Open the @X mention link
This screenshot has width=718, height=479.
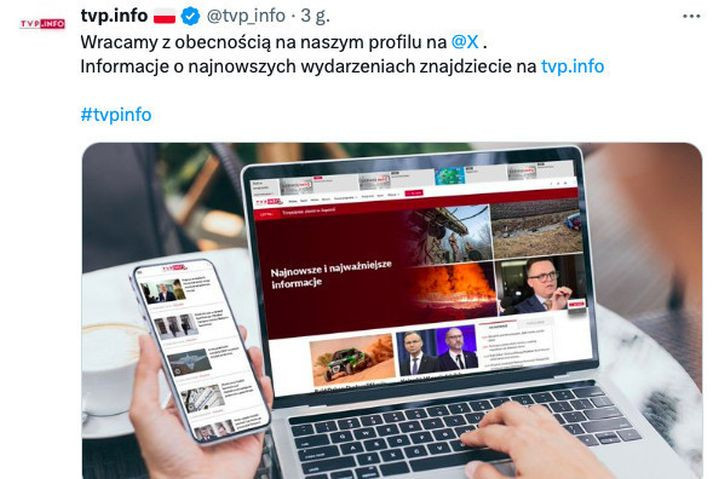465,42
